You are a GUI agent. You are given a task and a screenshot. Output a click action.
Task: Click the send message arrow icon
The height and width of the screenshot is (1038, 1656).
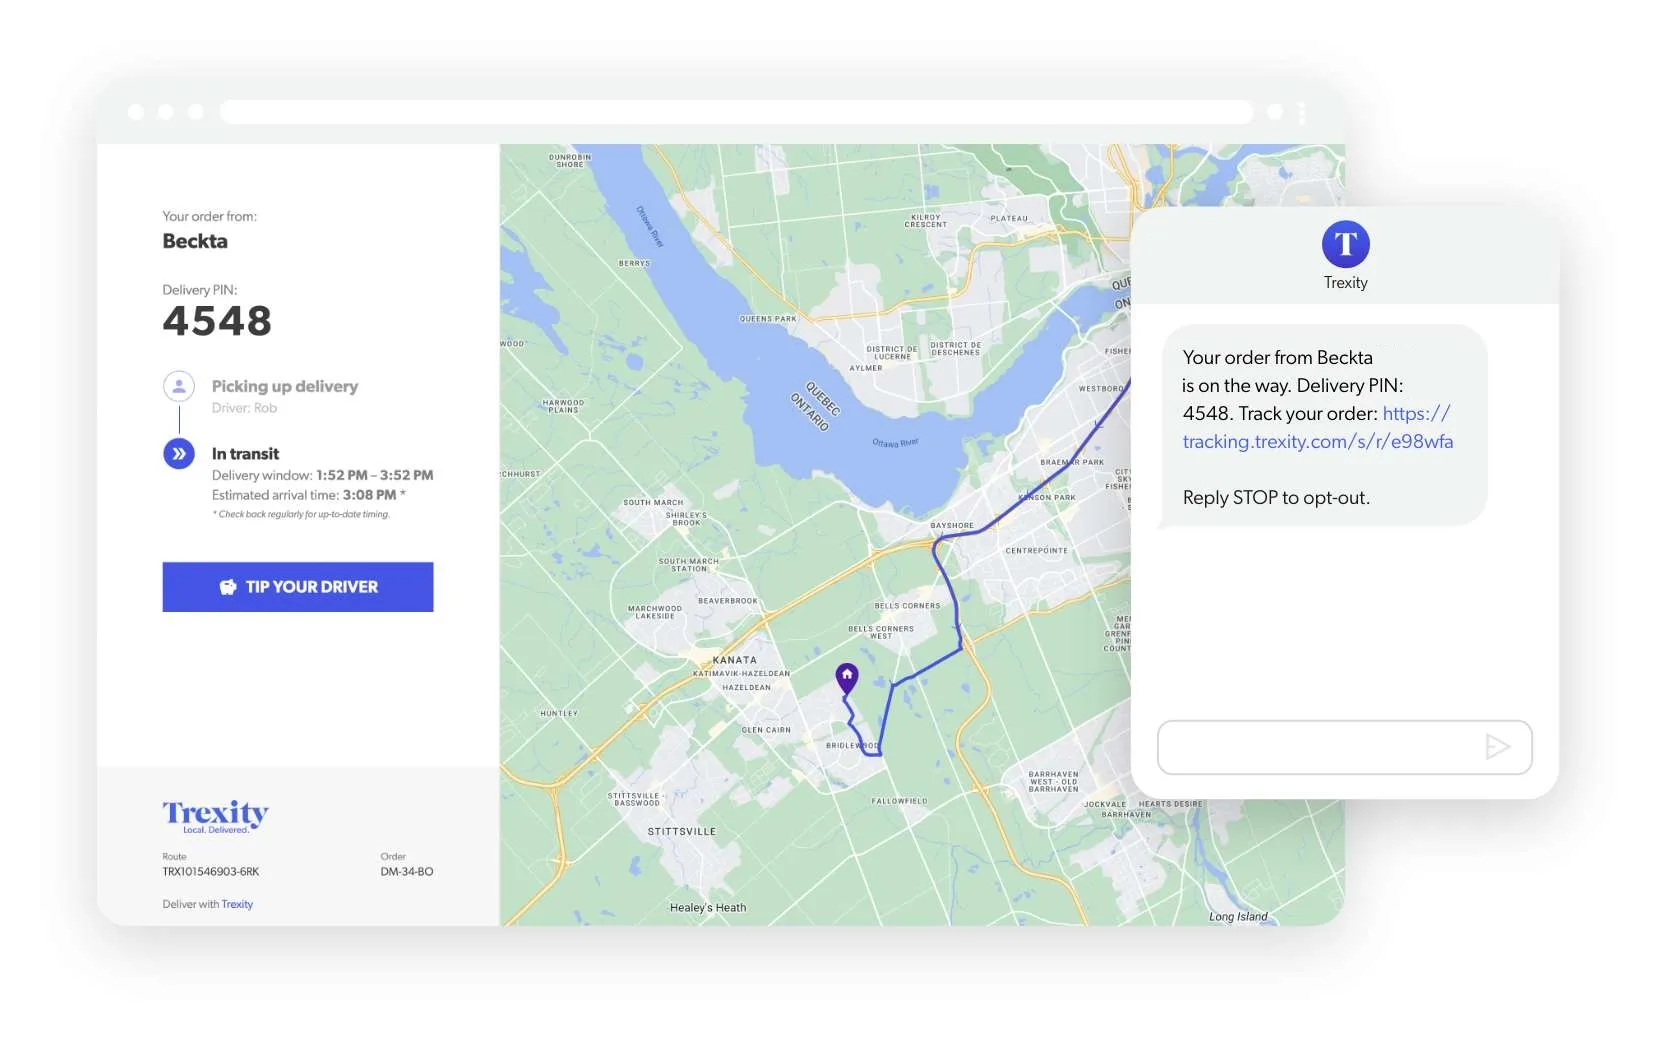pos(1498,746)
